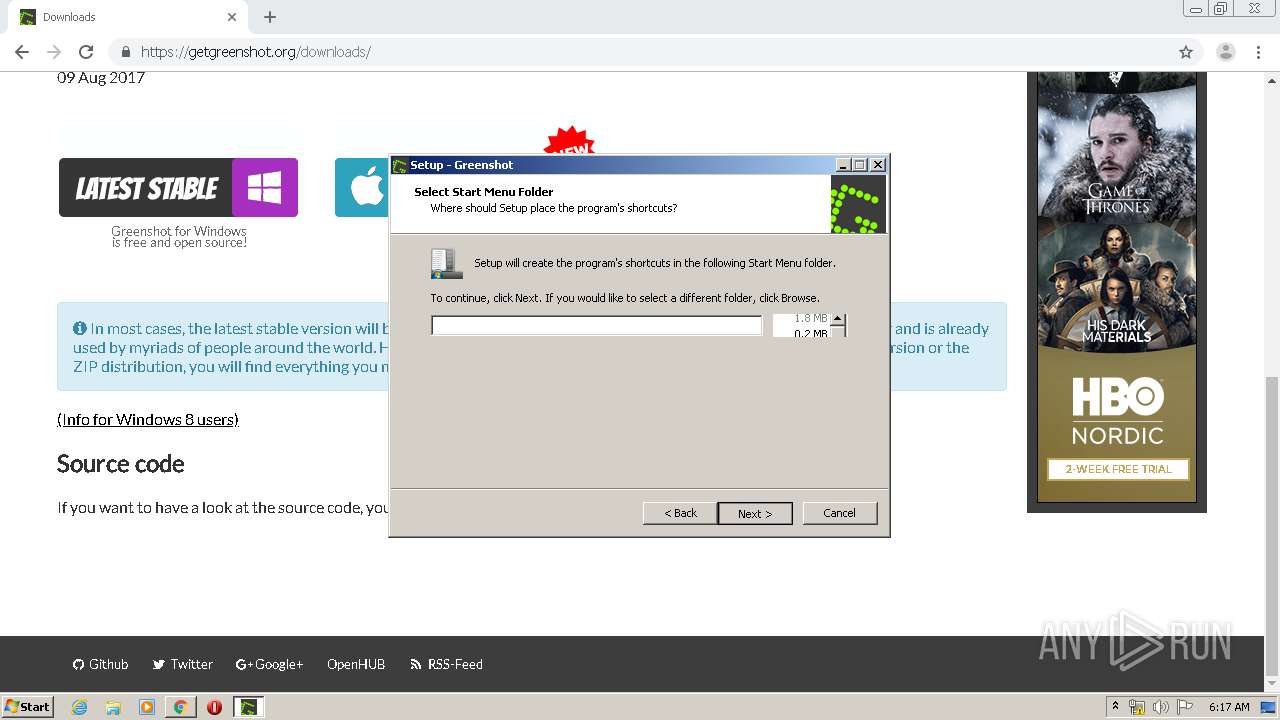Image resolution: width=1280 pixels, height=720 pixels.
Task: Open a new Chrome tab
Action: coord(270,17)
